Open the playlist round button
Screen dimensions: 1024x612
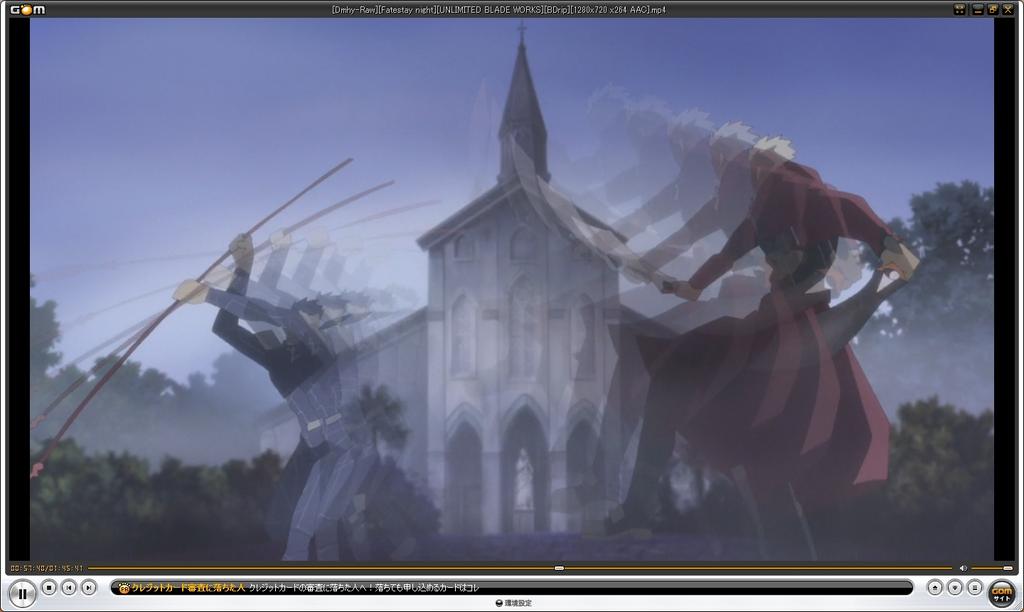(974, 588)
